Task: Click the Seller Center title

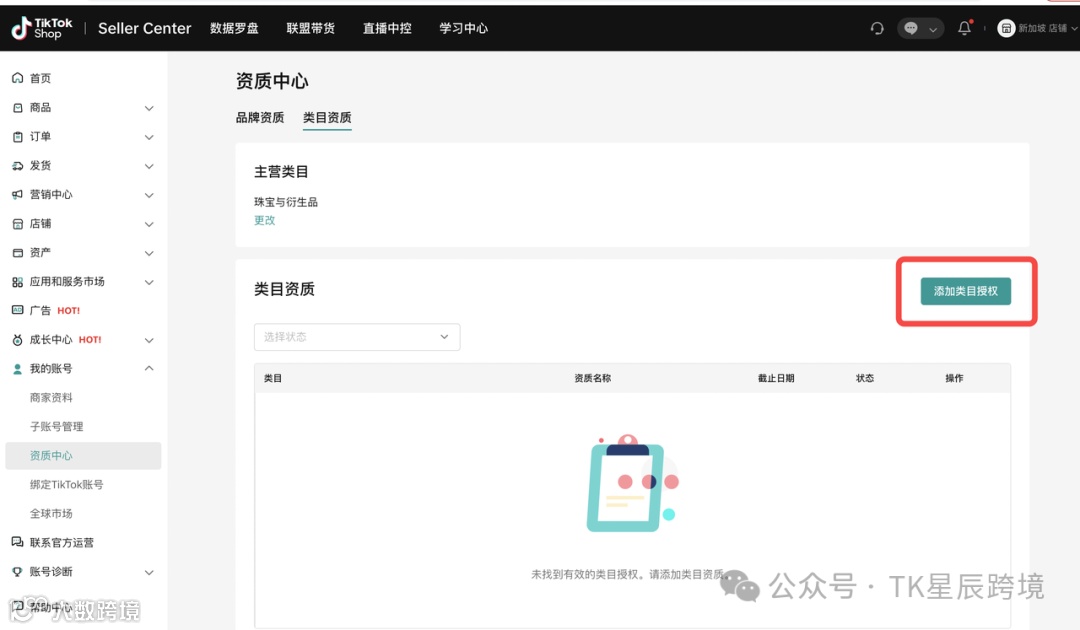Action: click(145, 28)
